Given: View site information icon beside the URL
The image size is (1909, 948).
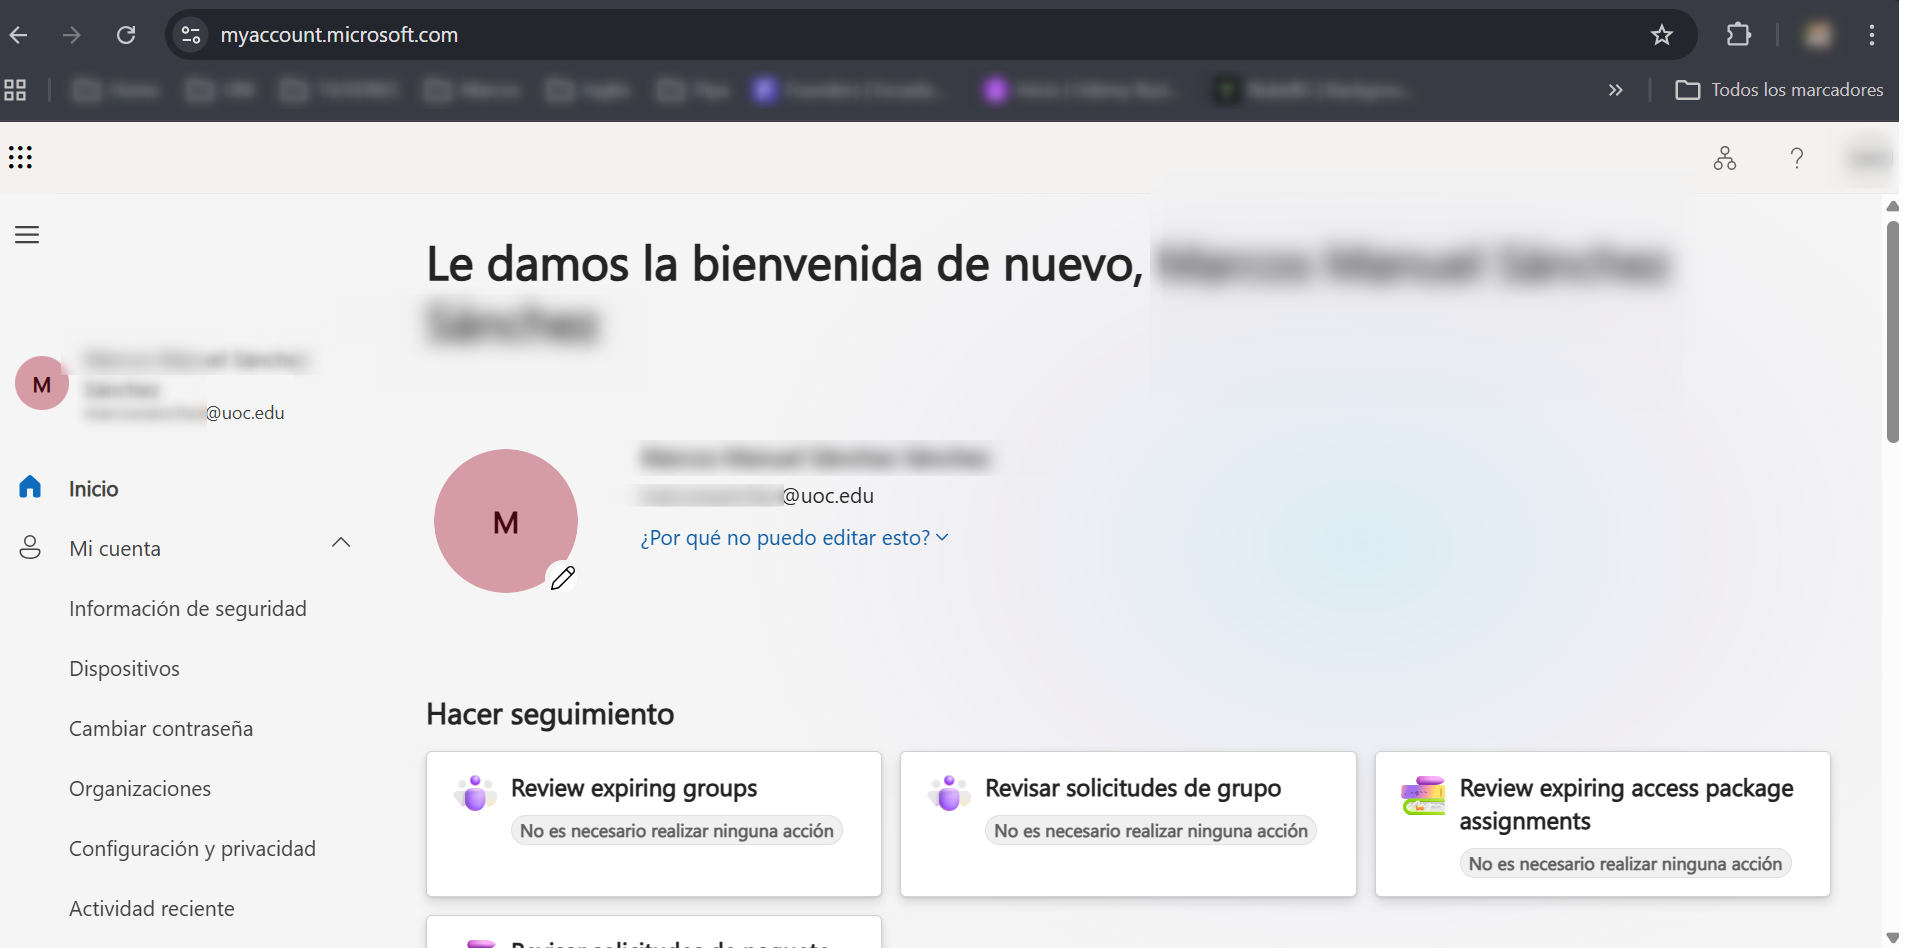Looking at the screenshot, I should (191, 35).
